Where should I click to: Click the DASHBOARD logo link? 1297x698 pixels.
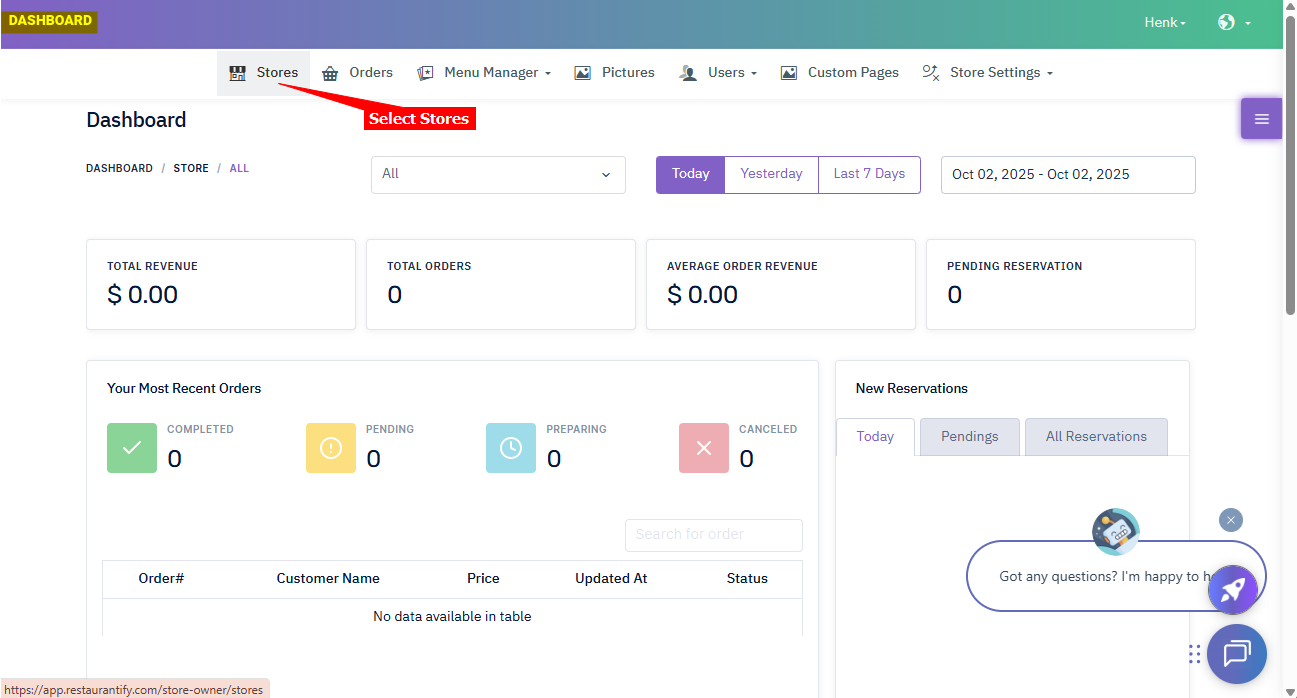pos(50,21)
